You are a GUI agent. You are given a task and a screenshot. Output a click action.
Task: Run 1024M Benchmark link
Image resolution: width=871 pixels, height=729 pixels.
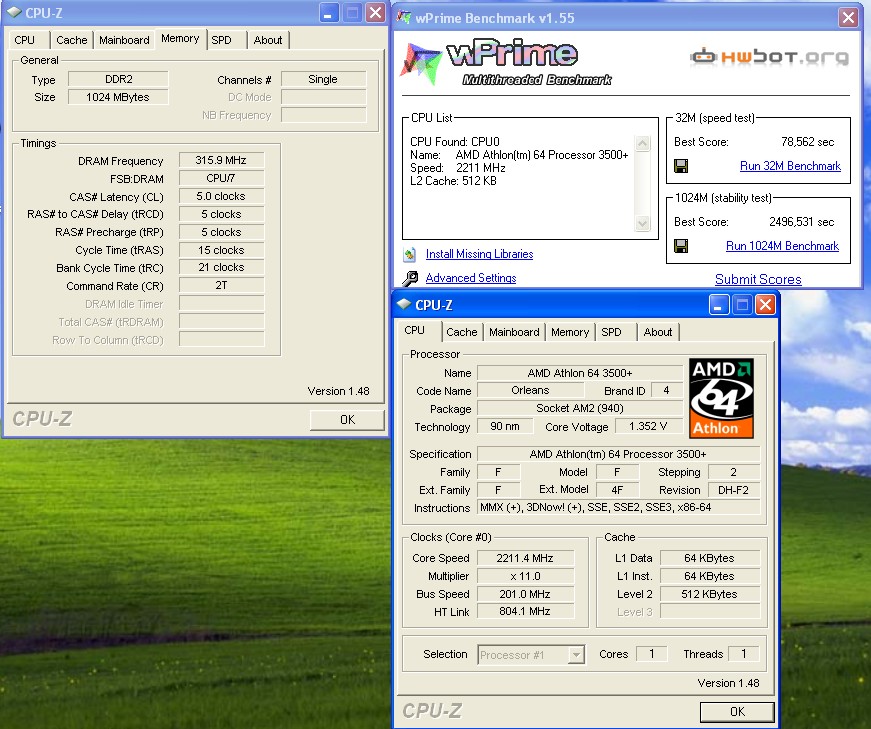point(782,246)
